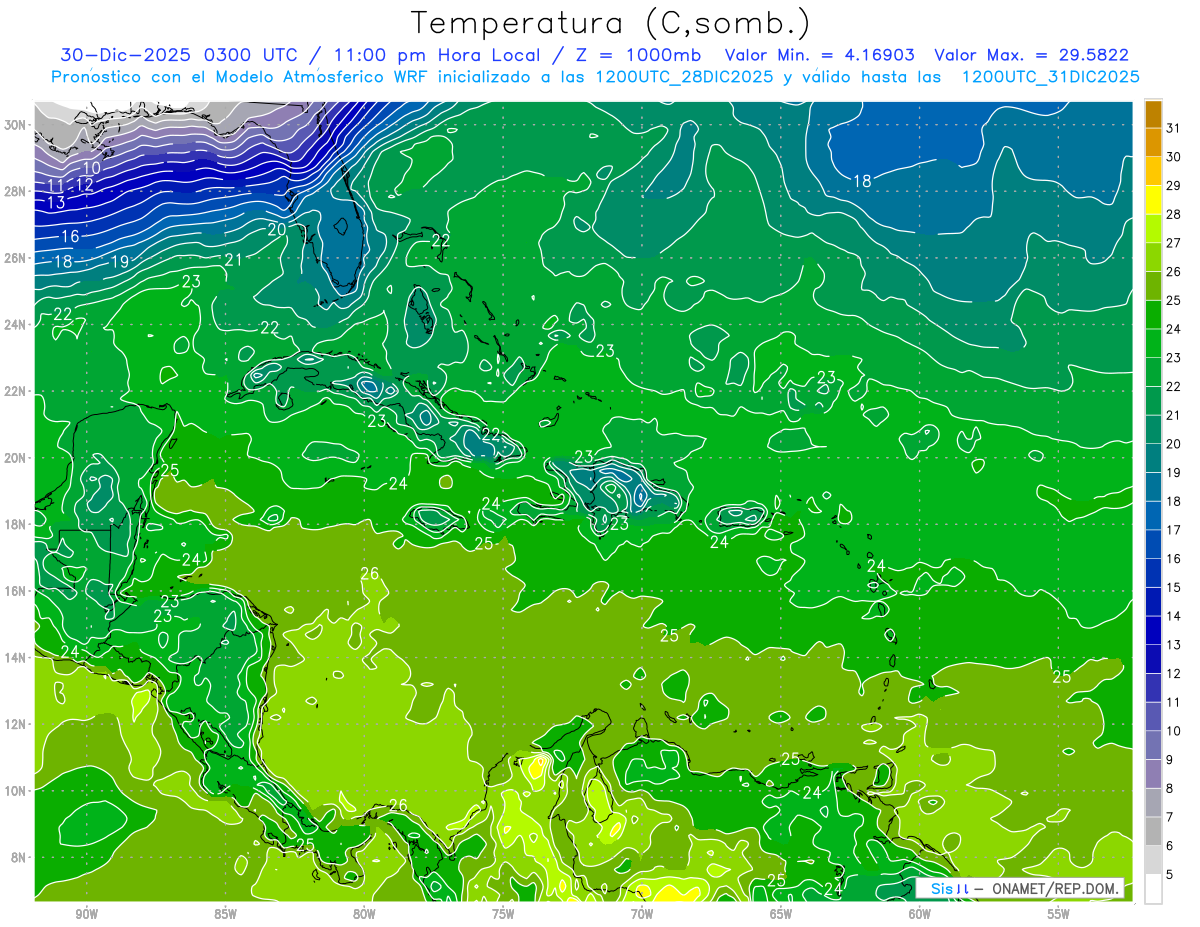Click the "16" contour label on the map
This screenshot has width=1200, height=927.
pyautogui.click(x=70, y=236)
